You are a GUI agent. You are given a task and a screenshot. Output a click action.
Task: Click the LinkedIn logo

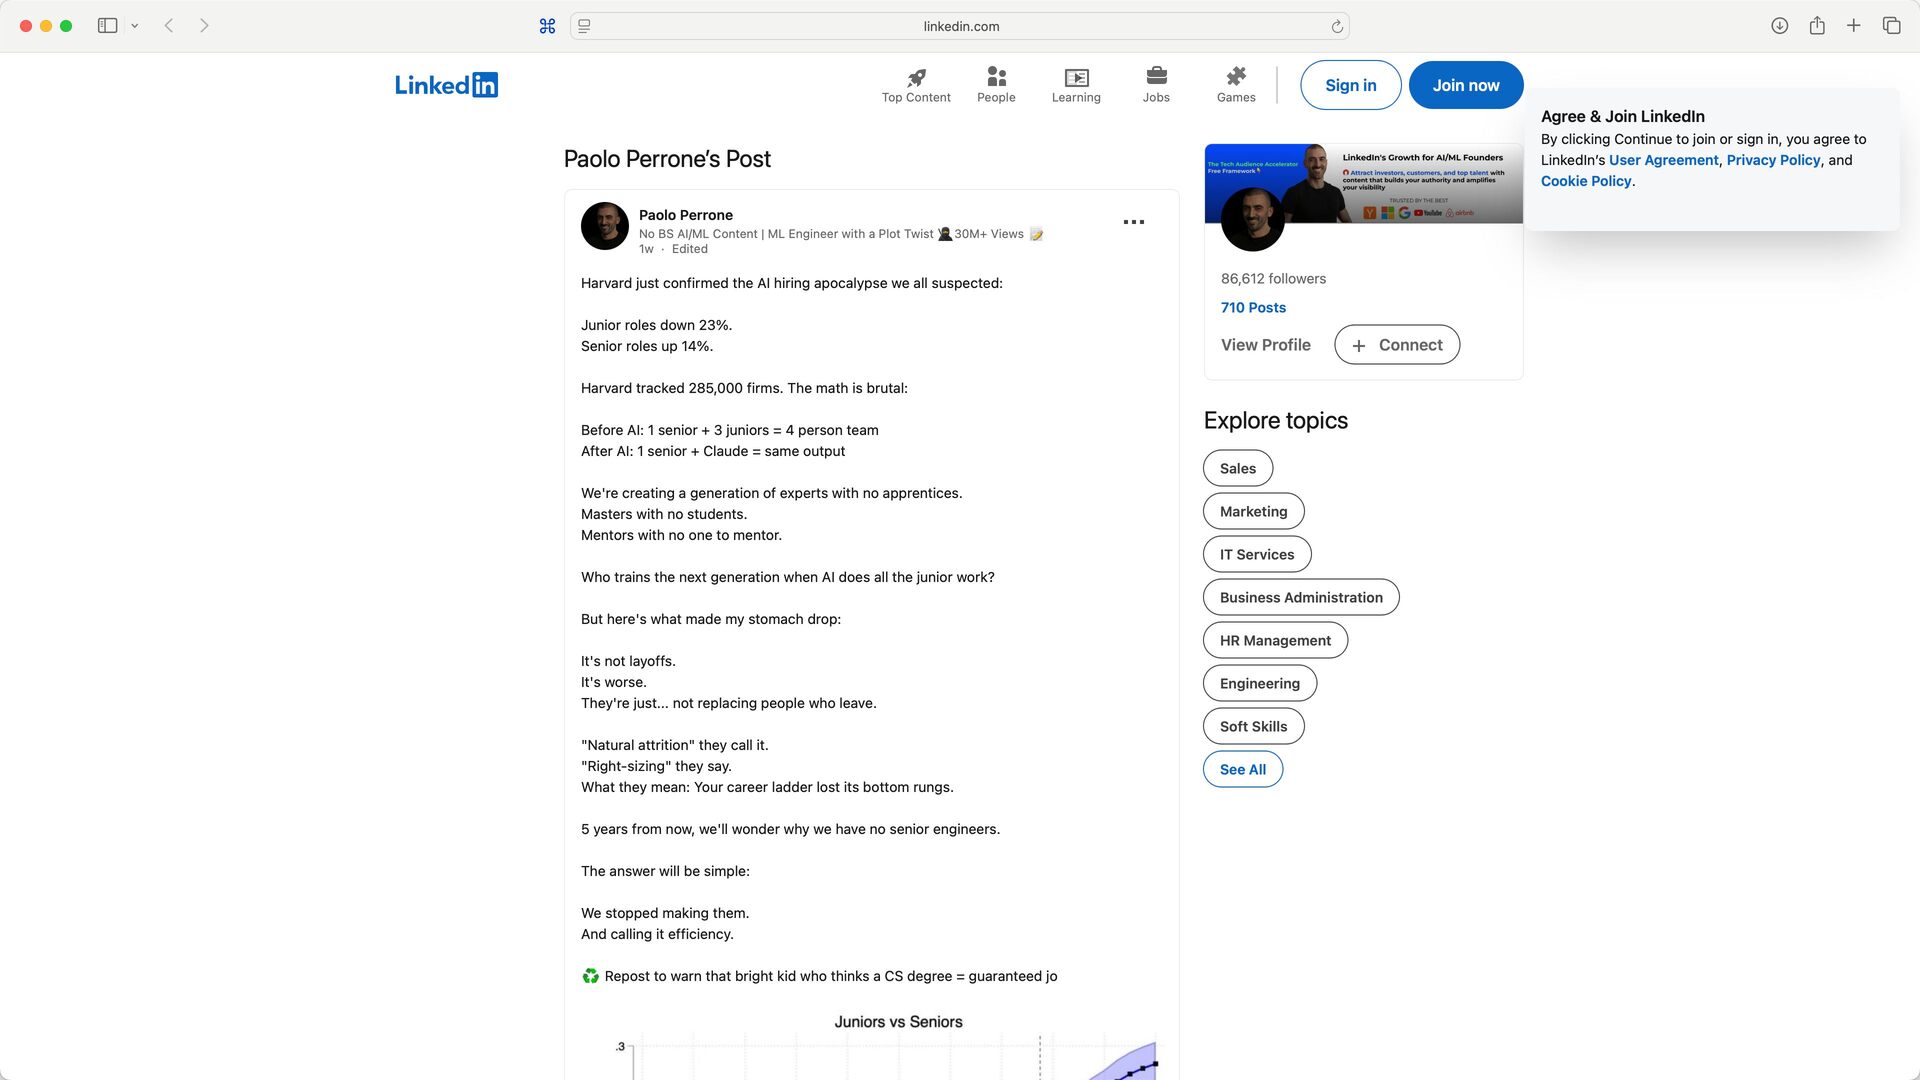click(x=446, y=85)
